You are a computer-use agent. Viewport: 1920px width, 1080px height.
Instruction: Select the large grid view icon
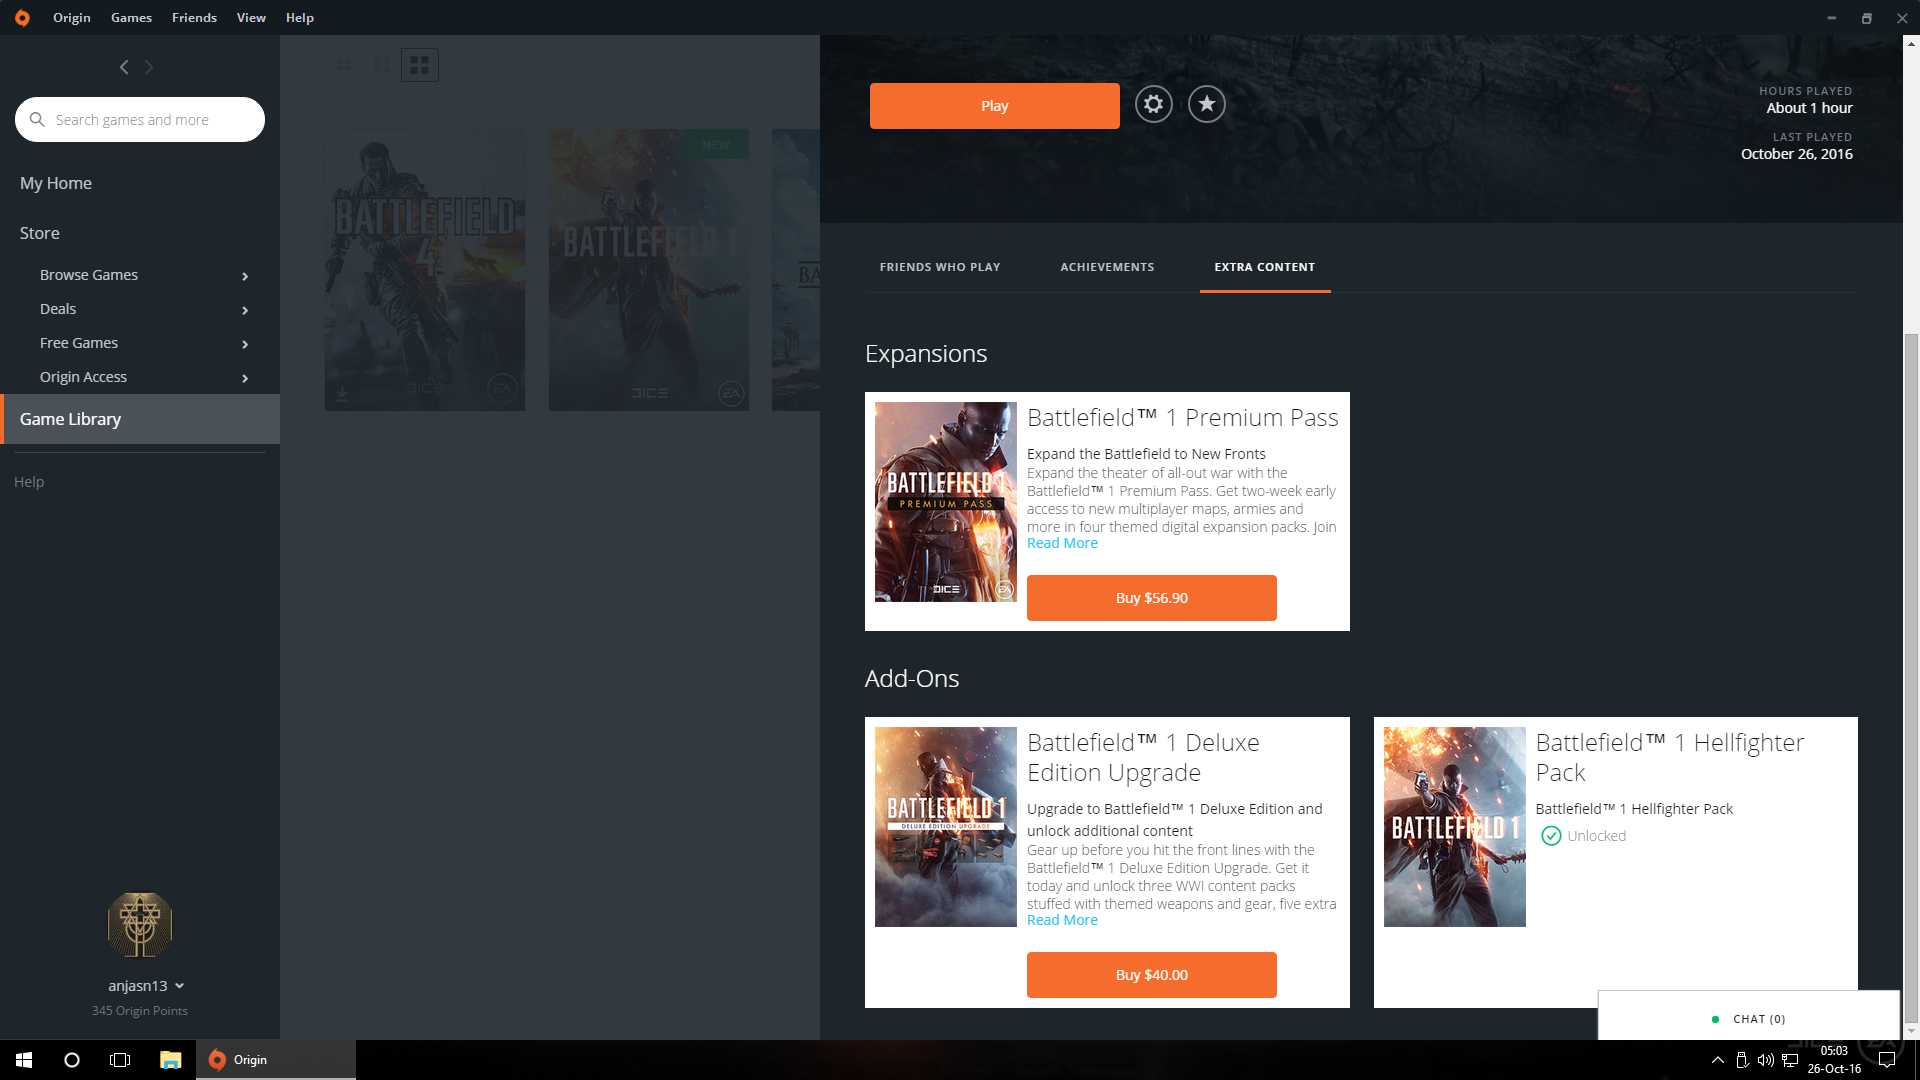click(420, 65)
